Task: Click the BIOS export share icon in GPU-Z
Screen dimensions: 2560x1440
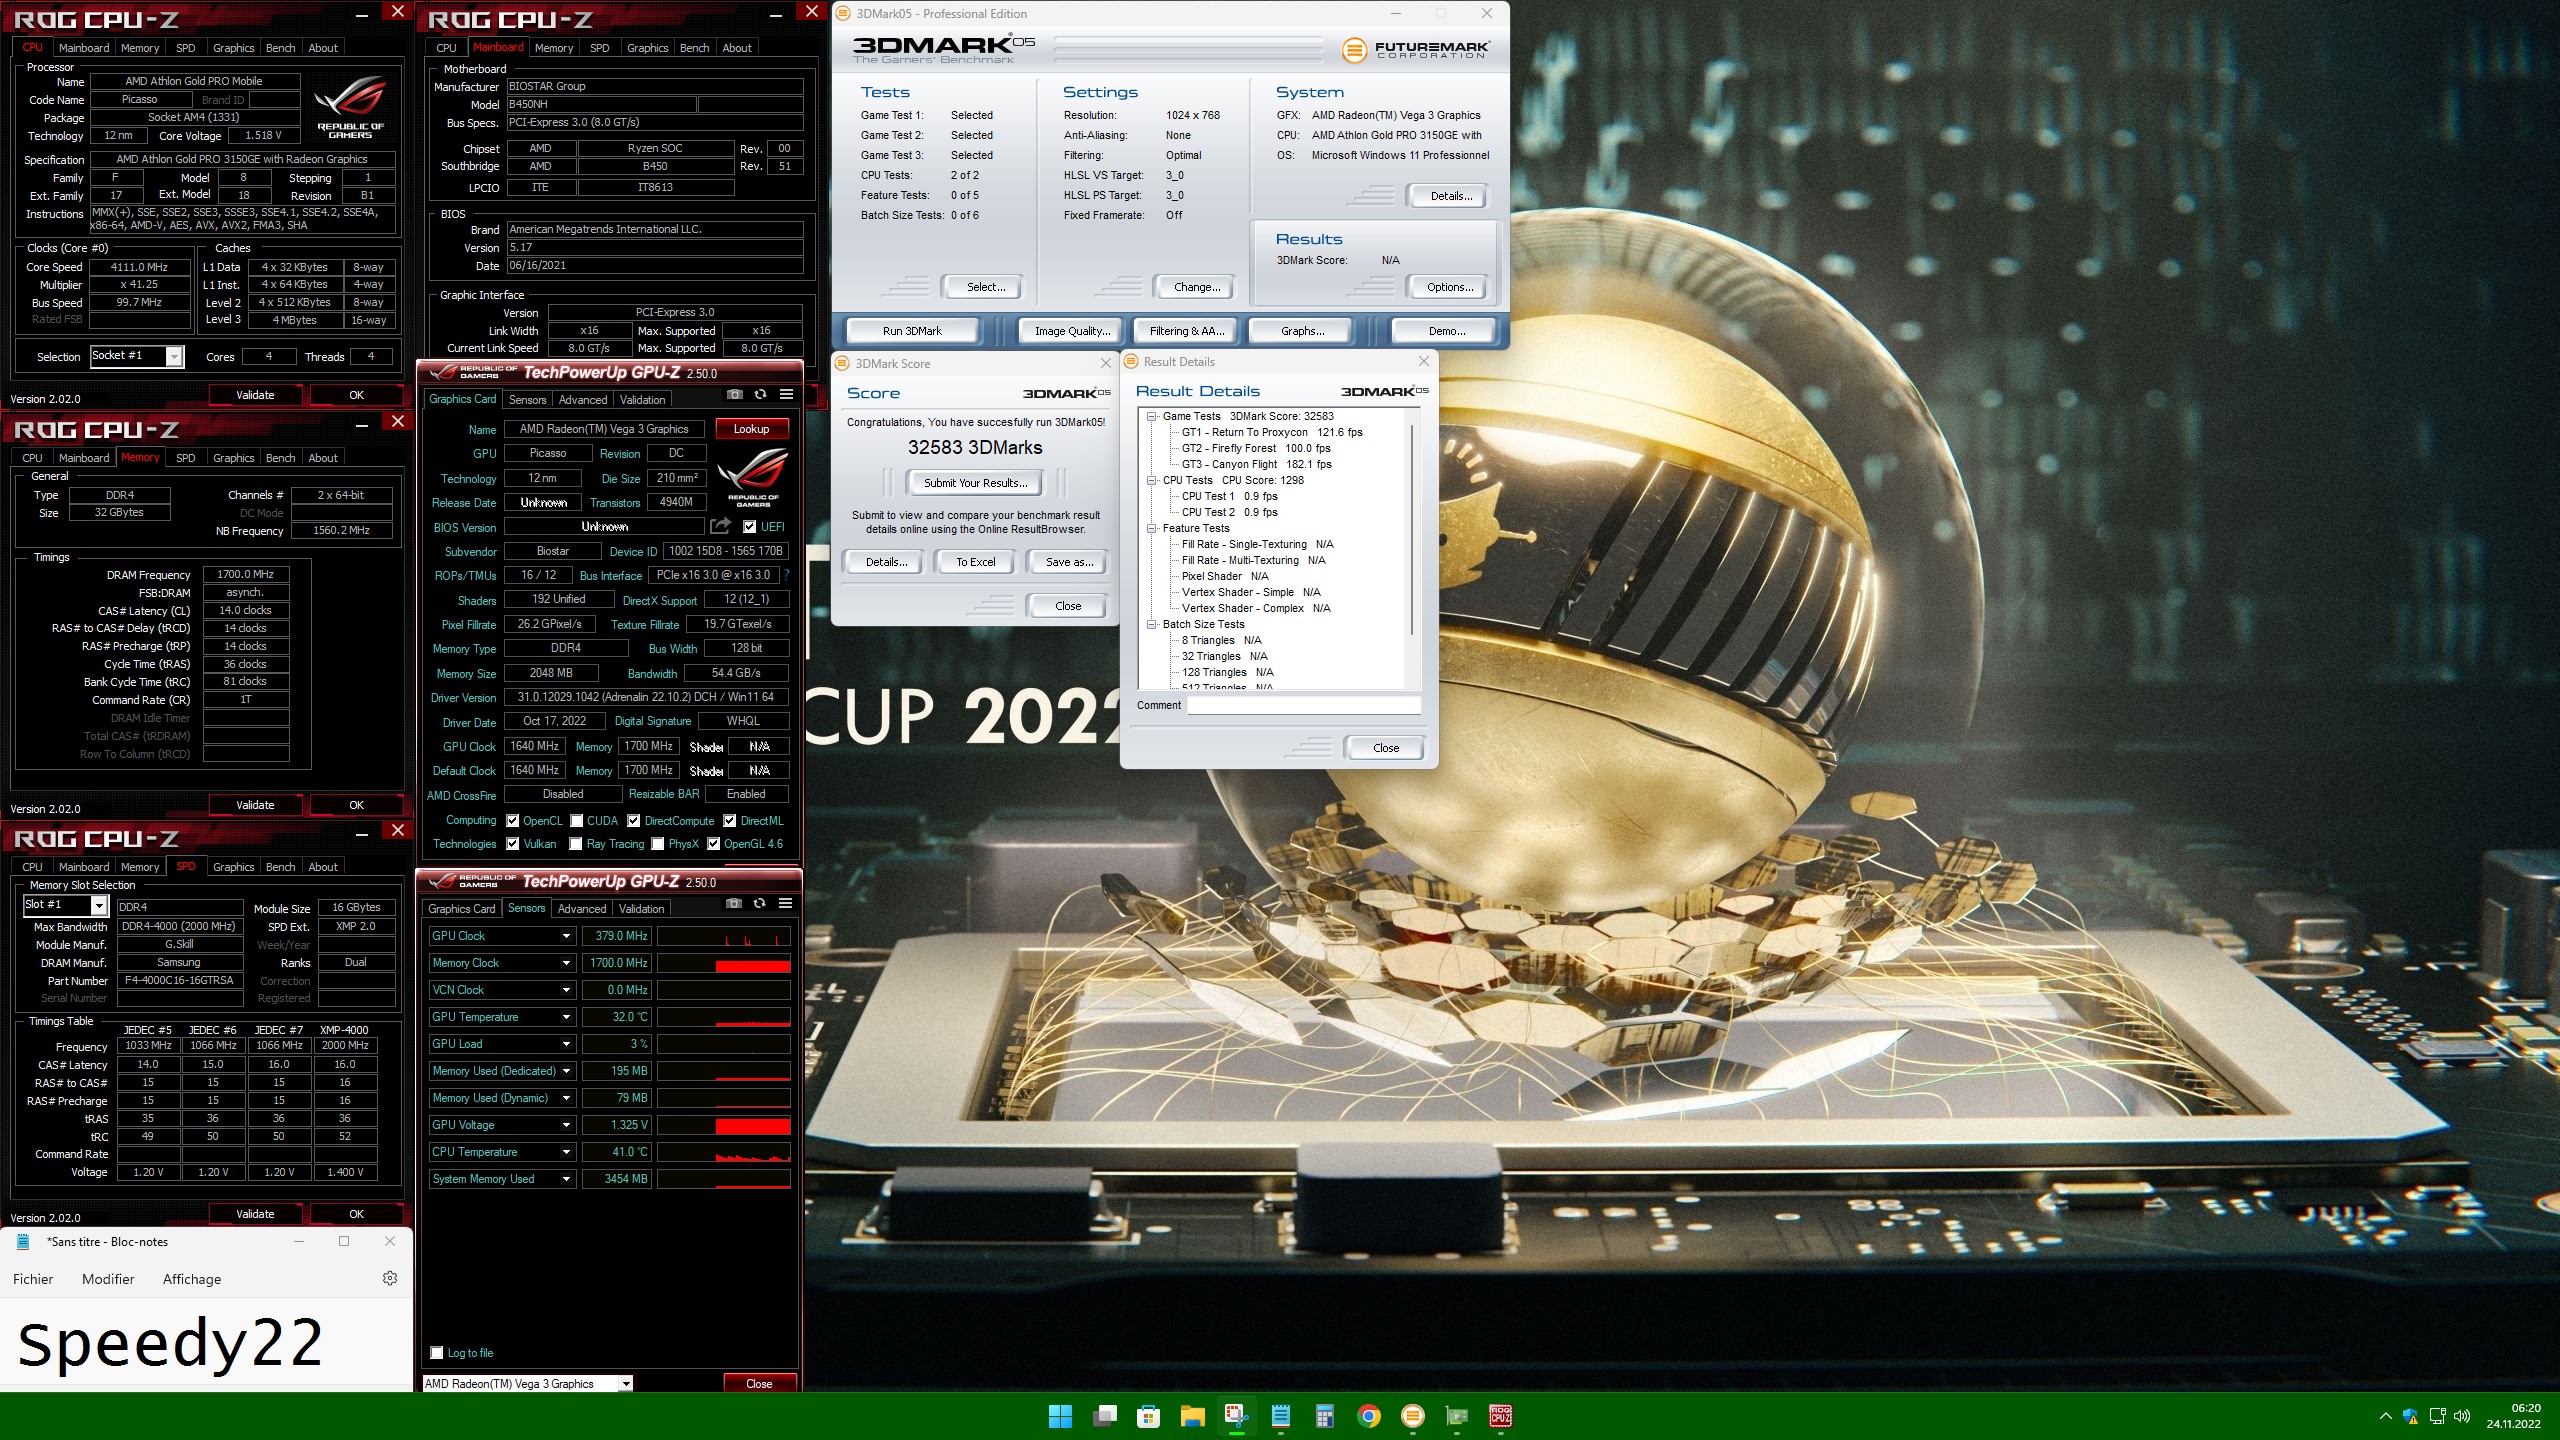Action: [x=720, y=526]
